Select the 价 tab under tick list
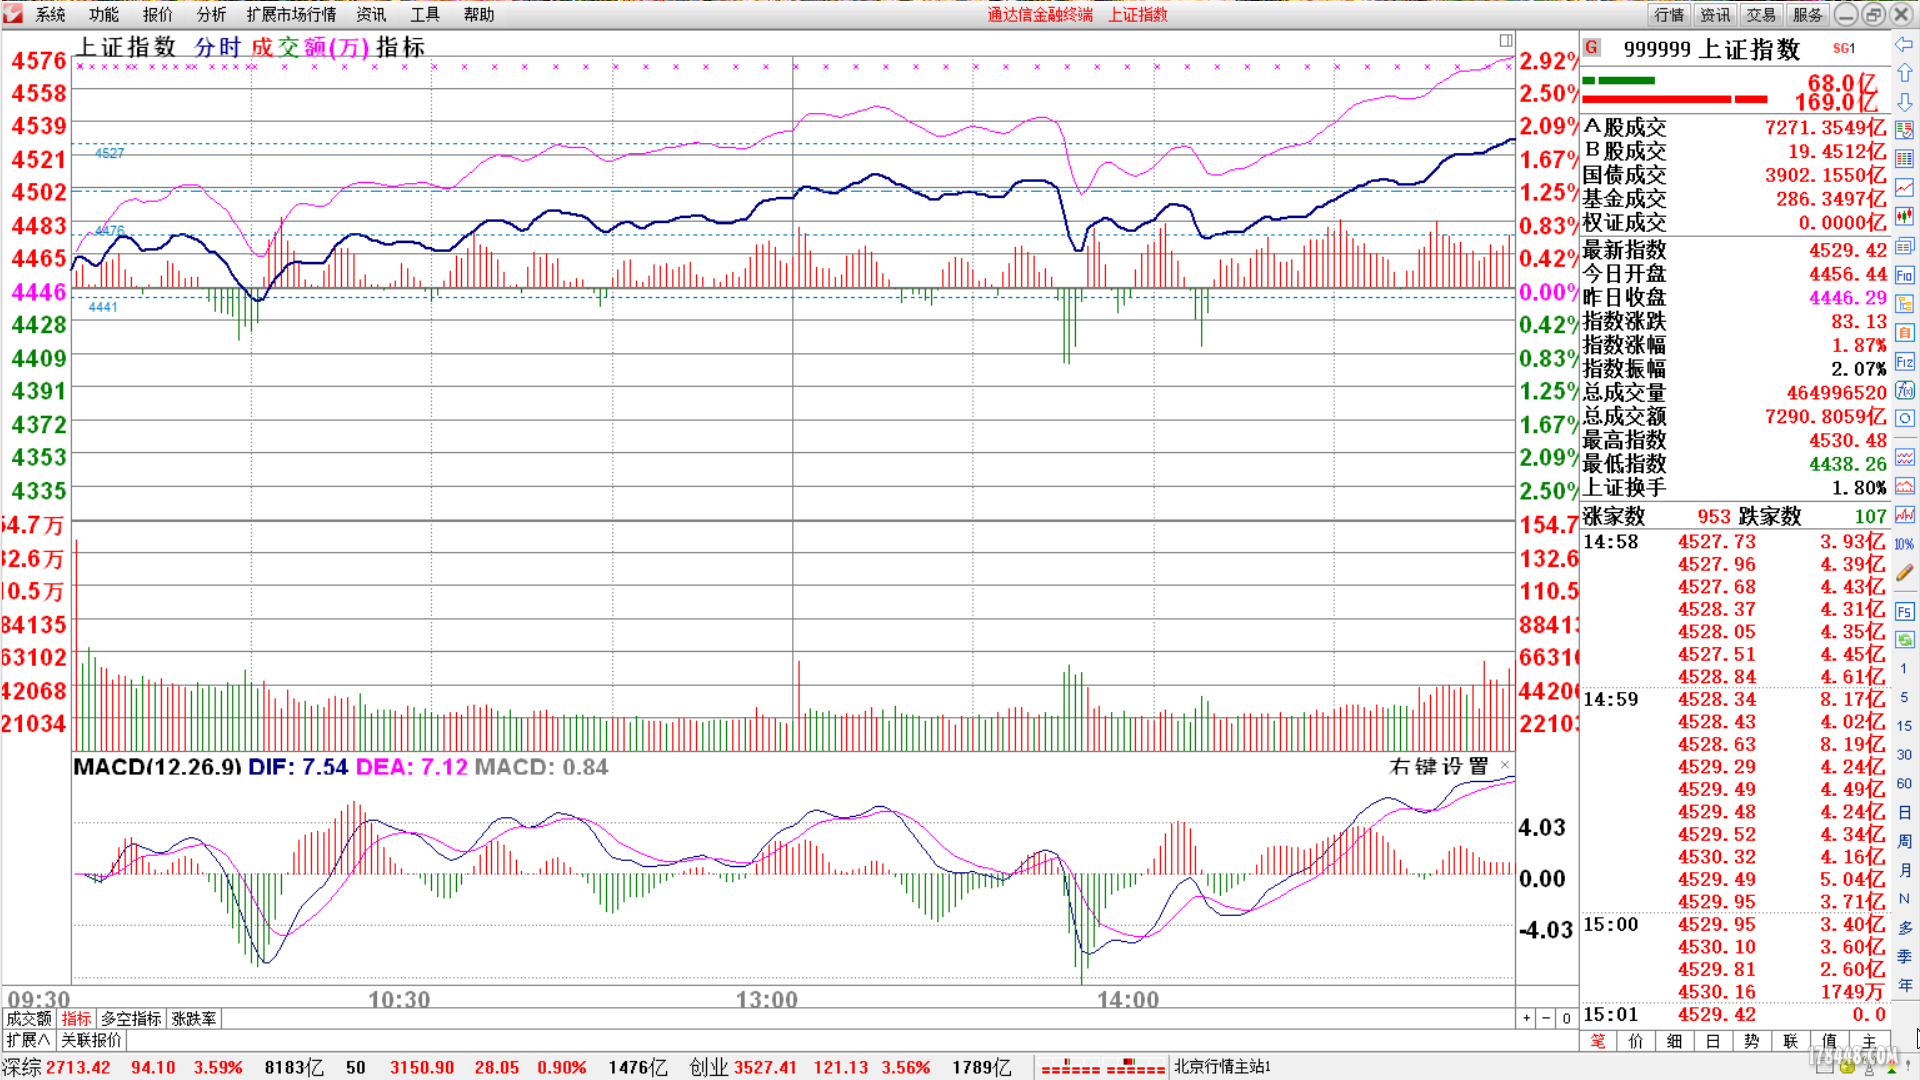 click(x=1636, y=1041)
